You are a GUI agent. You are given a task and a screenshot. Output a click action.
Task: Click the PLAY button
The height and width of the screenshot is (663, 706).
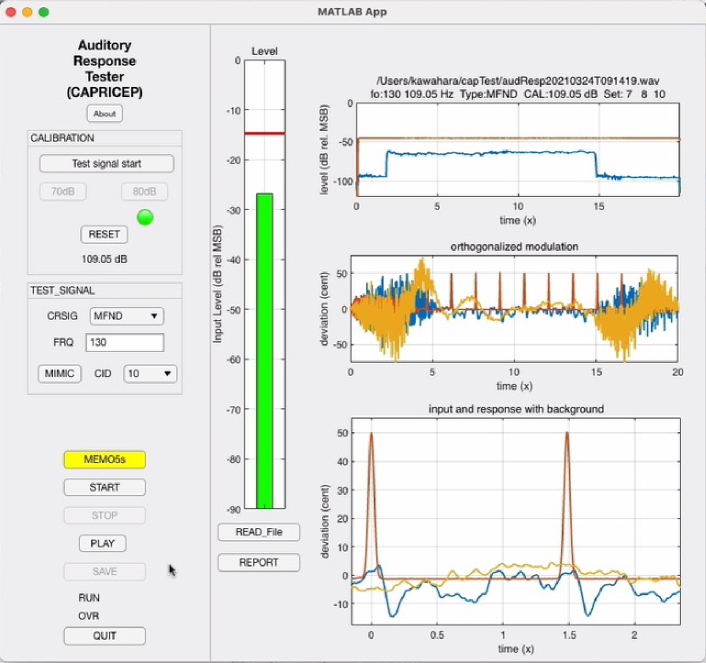[x=103, y=543]
